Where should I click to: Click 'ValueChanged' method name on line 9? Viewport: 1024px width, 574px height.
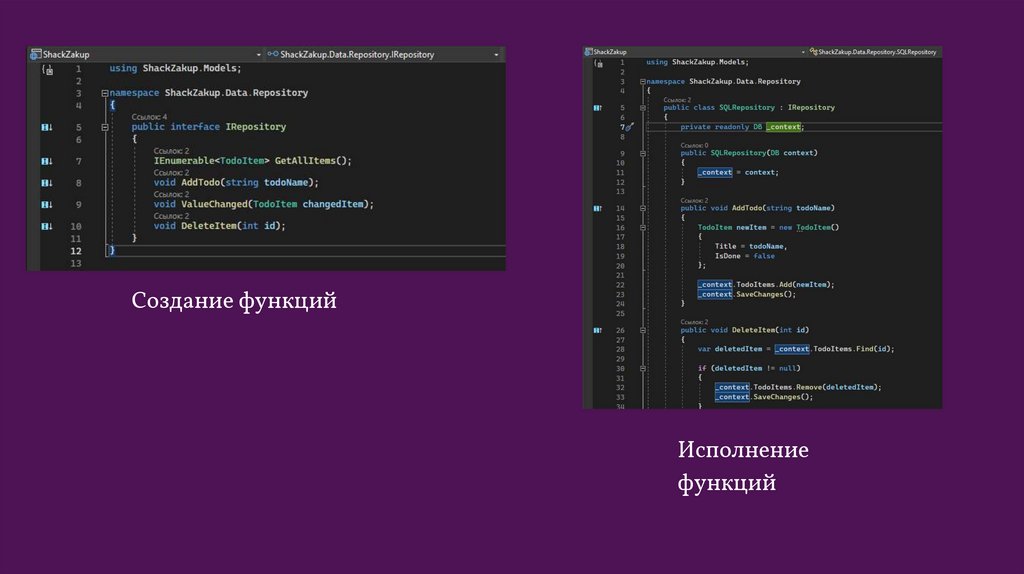214,204
